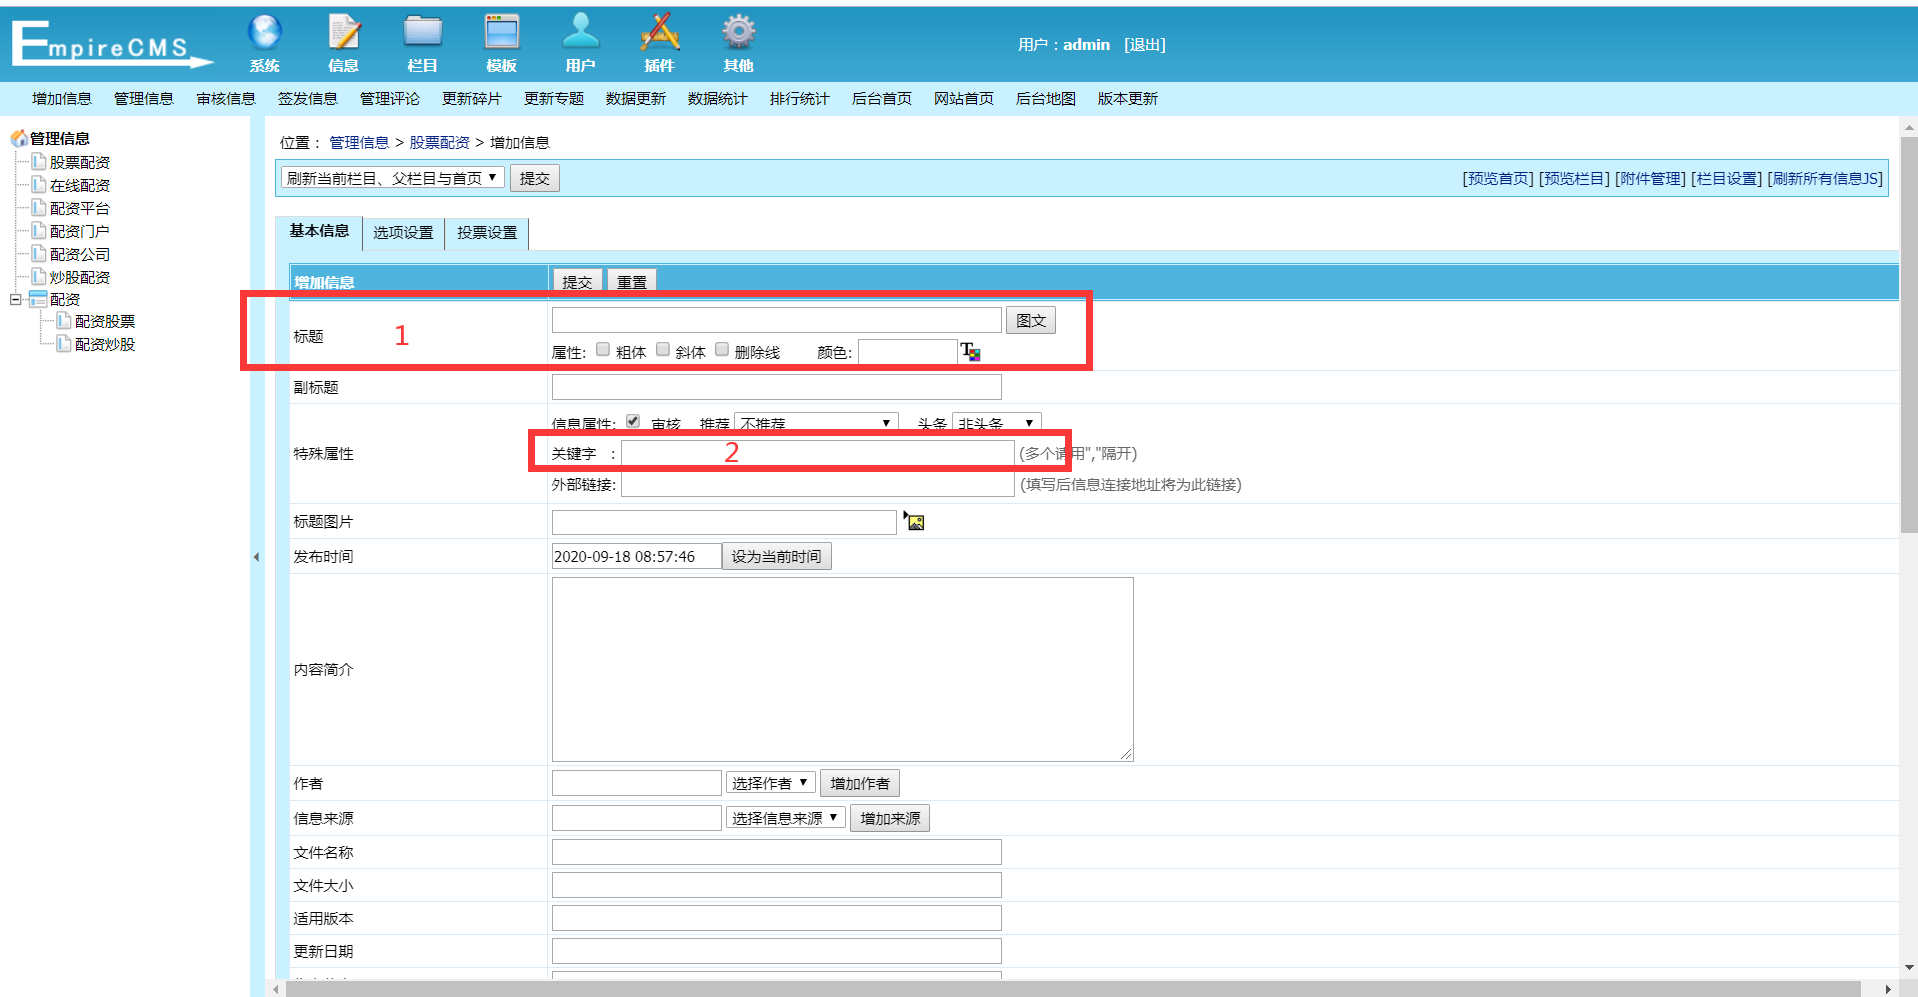The width and height of the screenshot is (1918, 997).
Task: Open the 模板 (Template) icon
Action: tap(501, 43)
